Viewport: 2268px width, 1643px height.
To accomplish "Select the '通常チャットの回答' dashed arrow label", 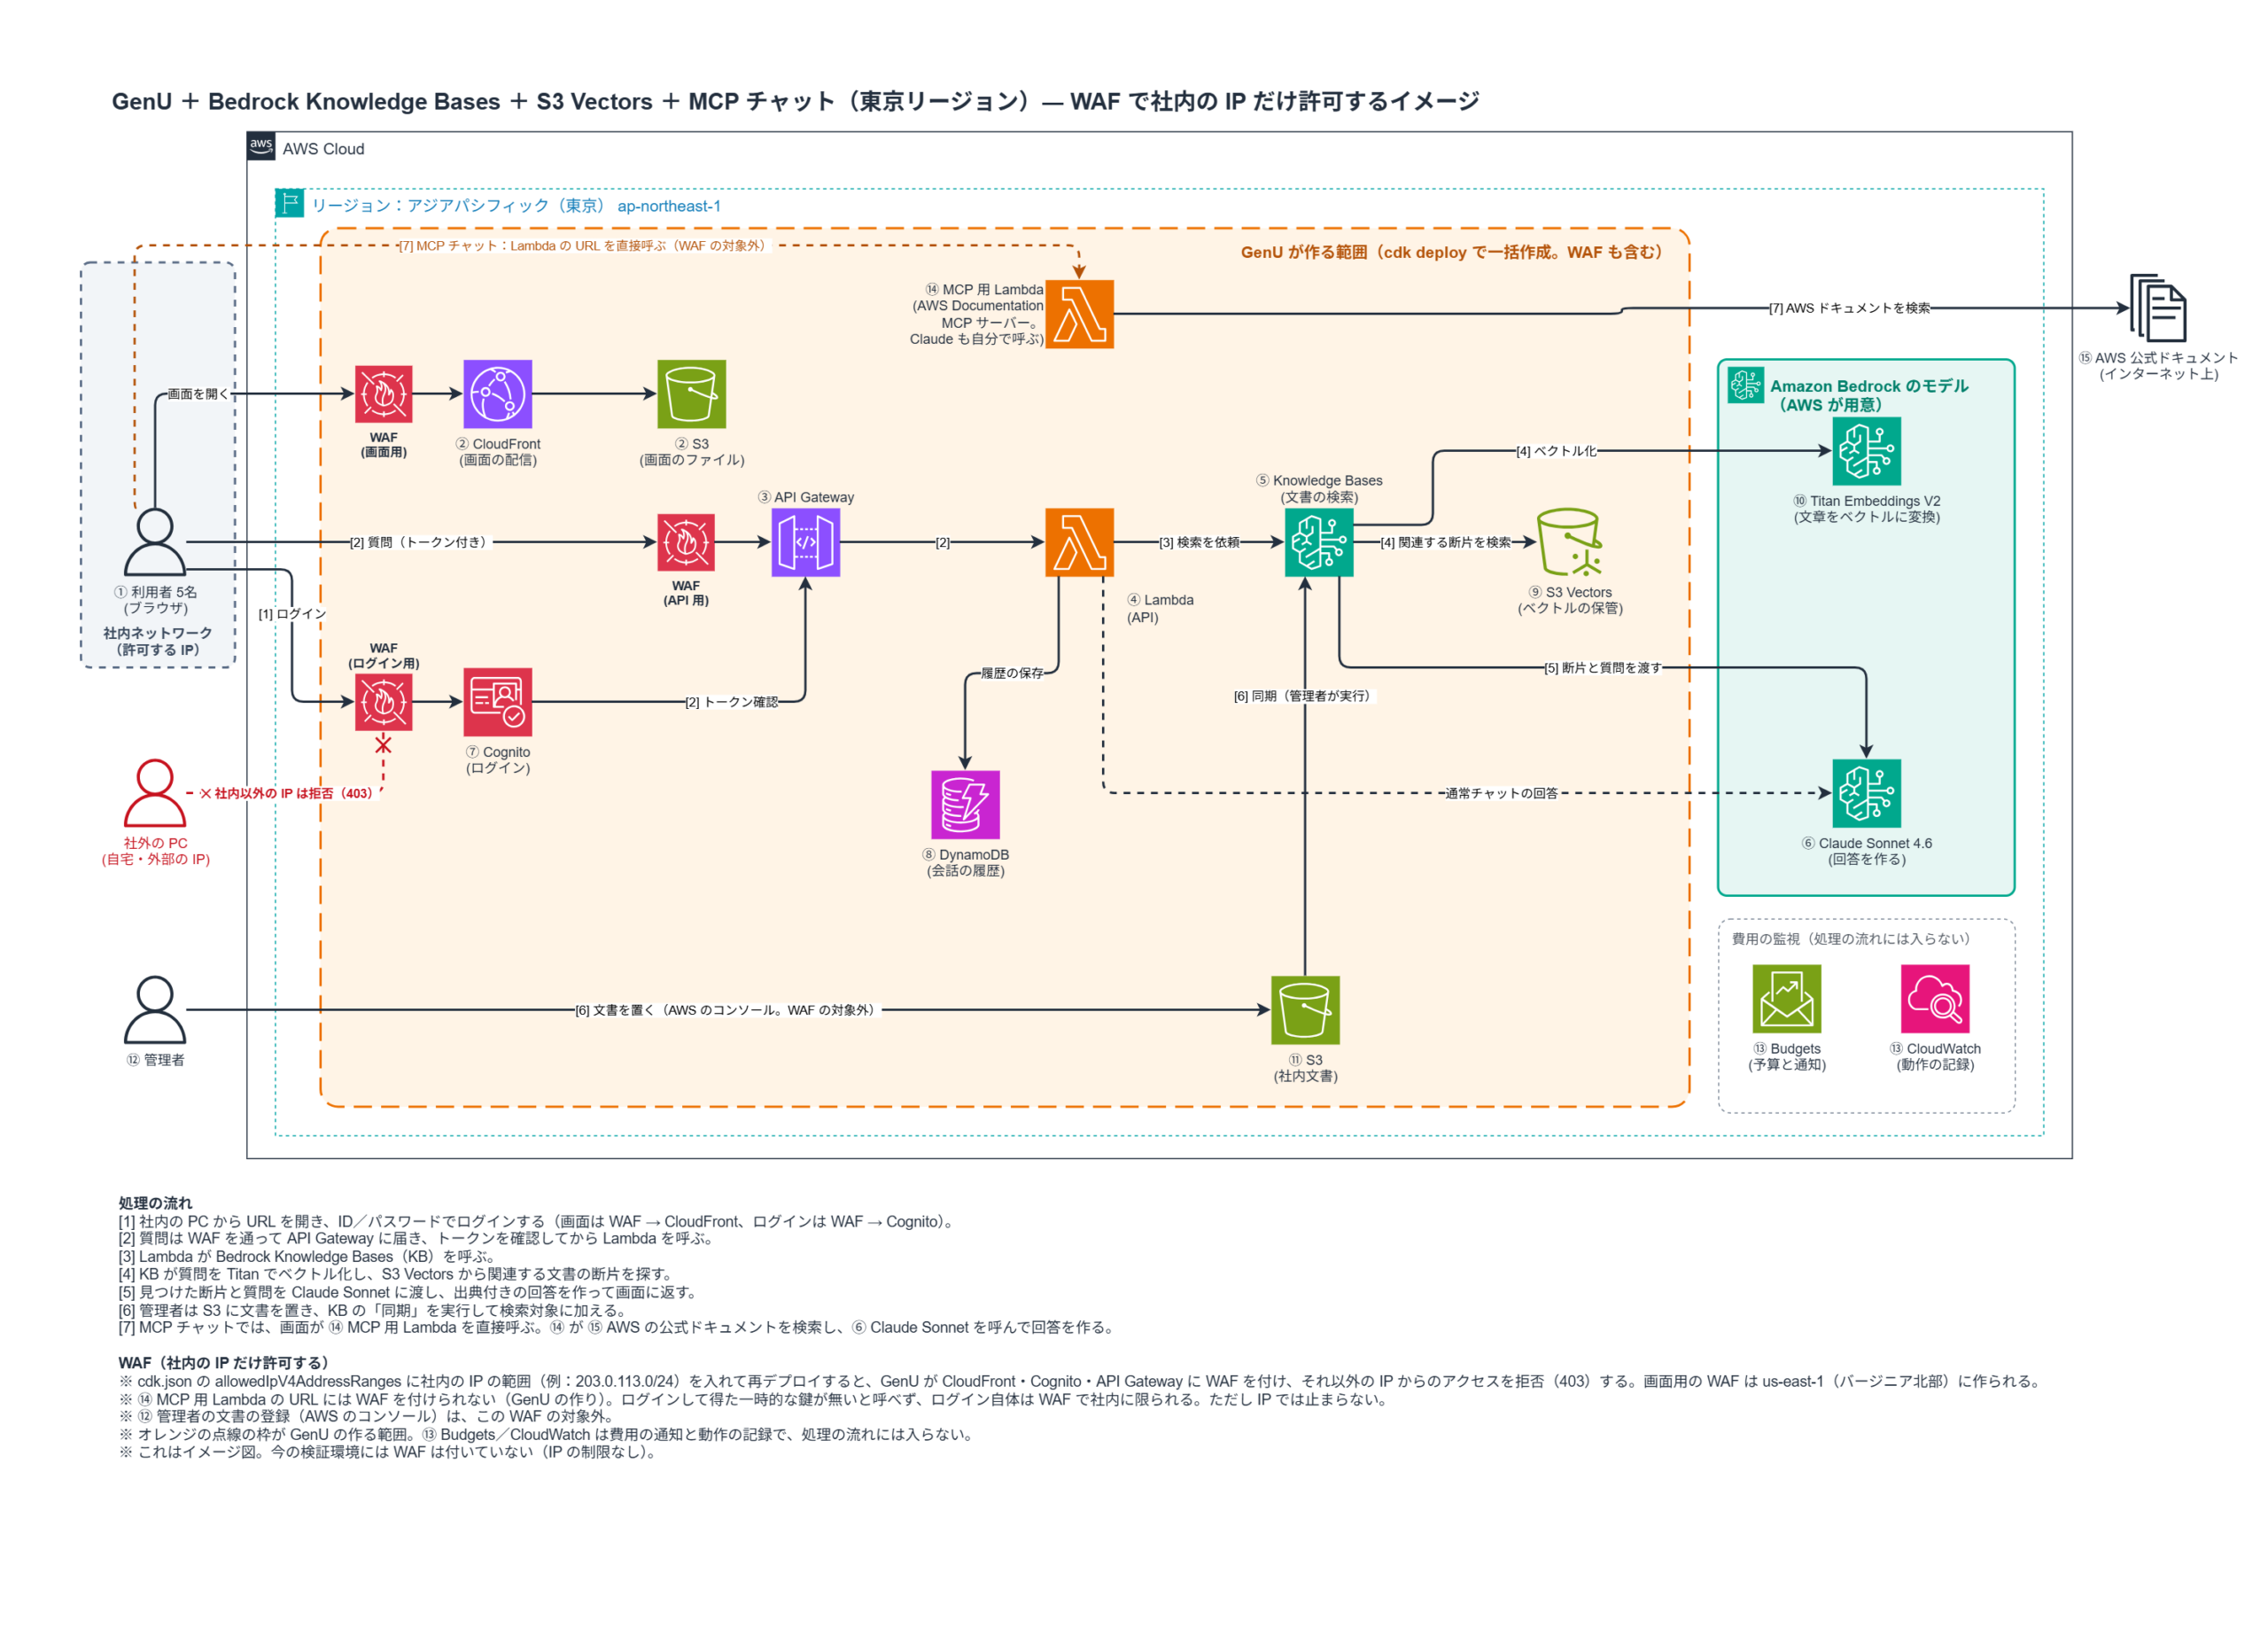I will point(1501,793).
